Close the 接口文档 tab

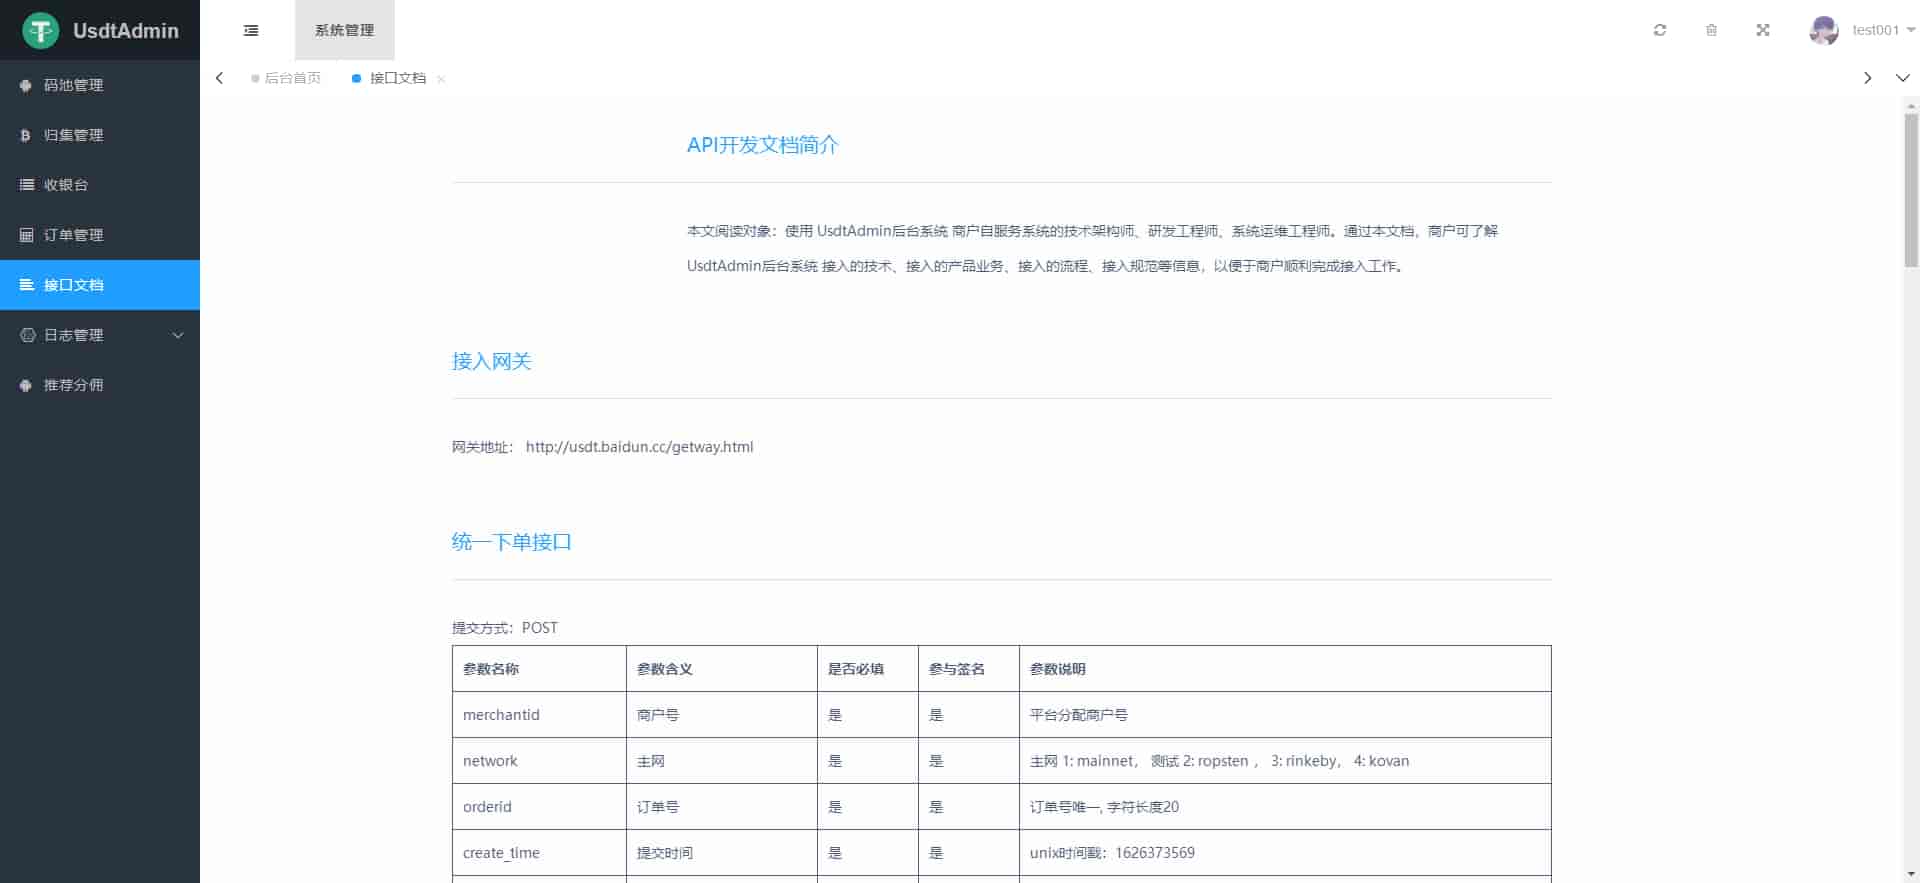point(441,79)
